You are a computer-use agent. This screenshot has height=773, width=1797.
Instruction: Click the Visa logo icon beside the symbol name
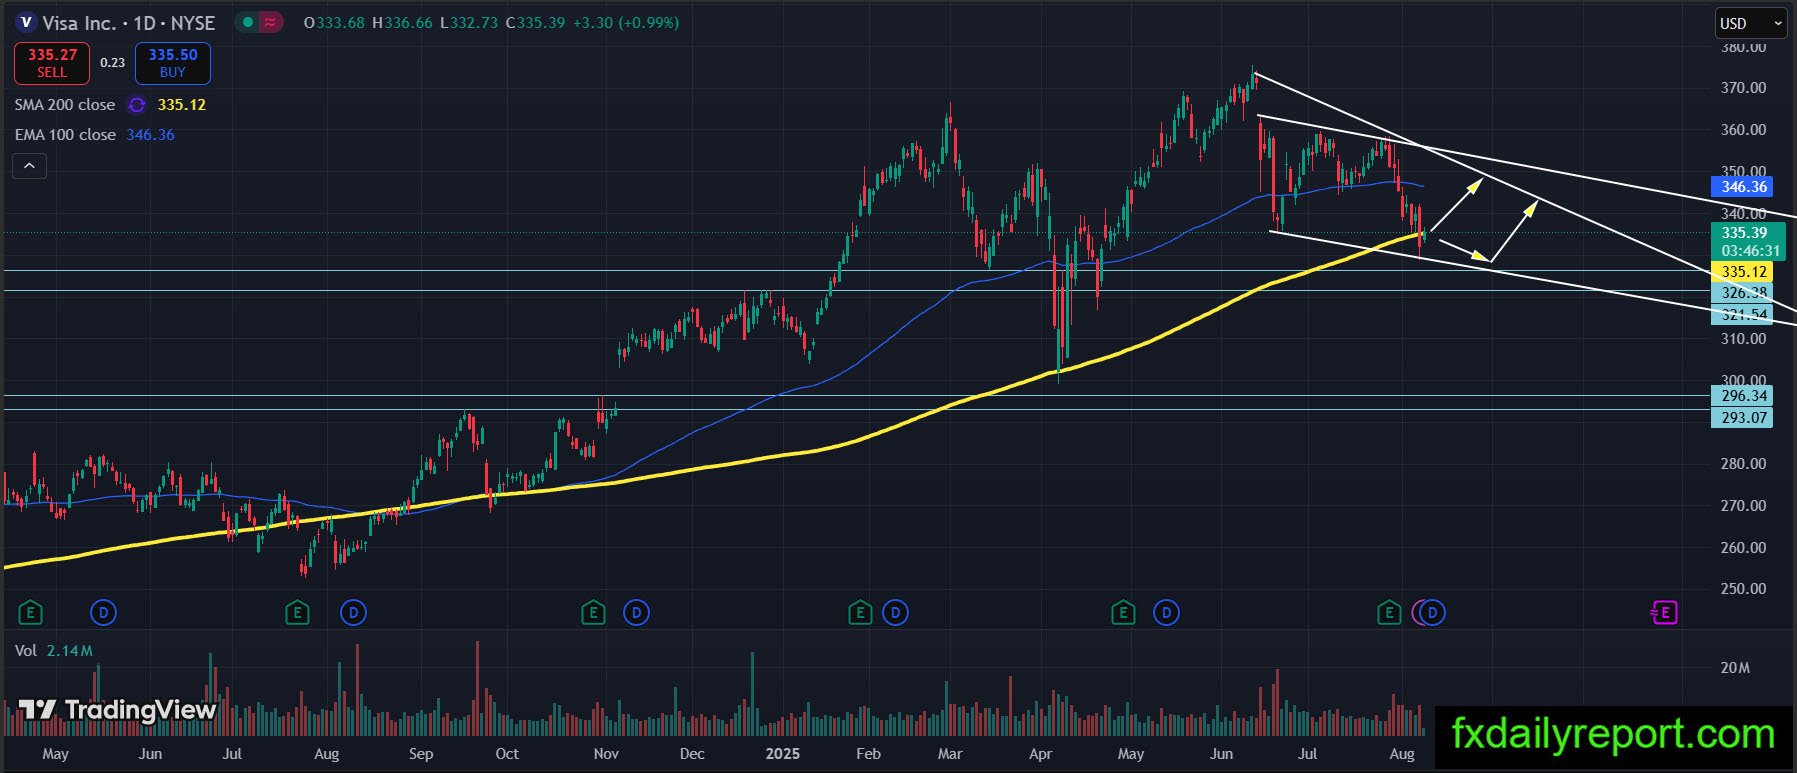coord(27,22)
